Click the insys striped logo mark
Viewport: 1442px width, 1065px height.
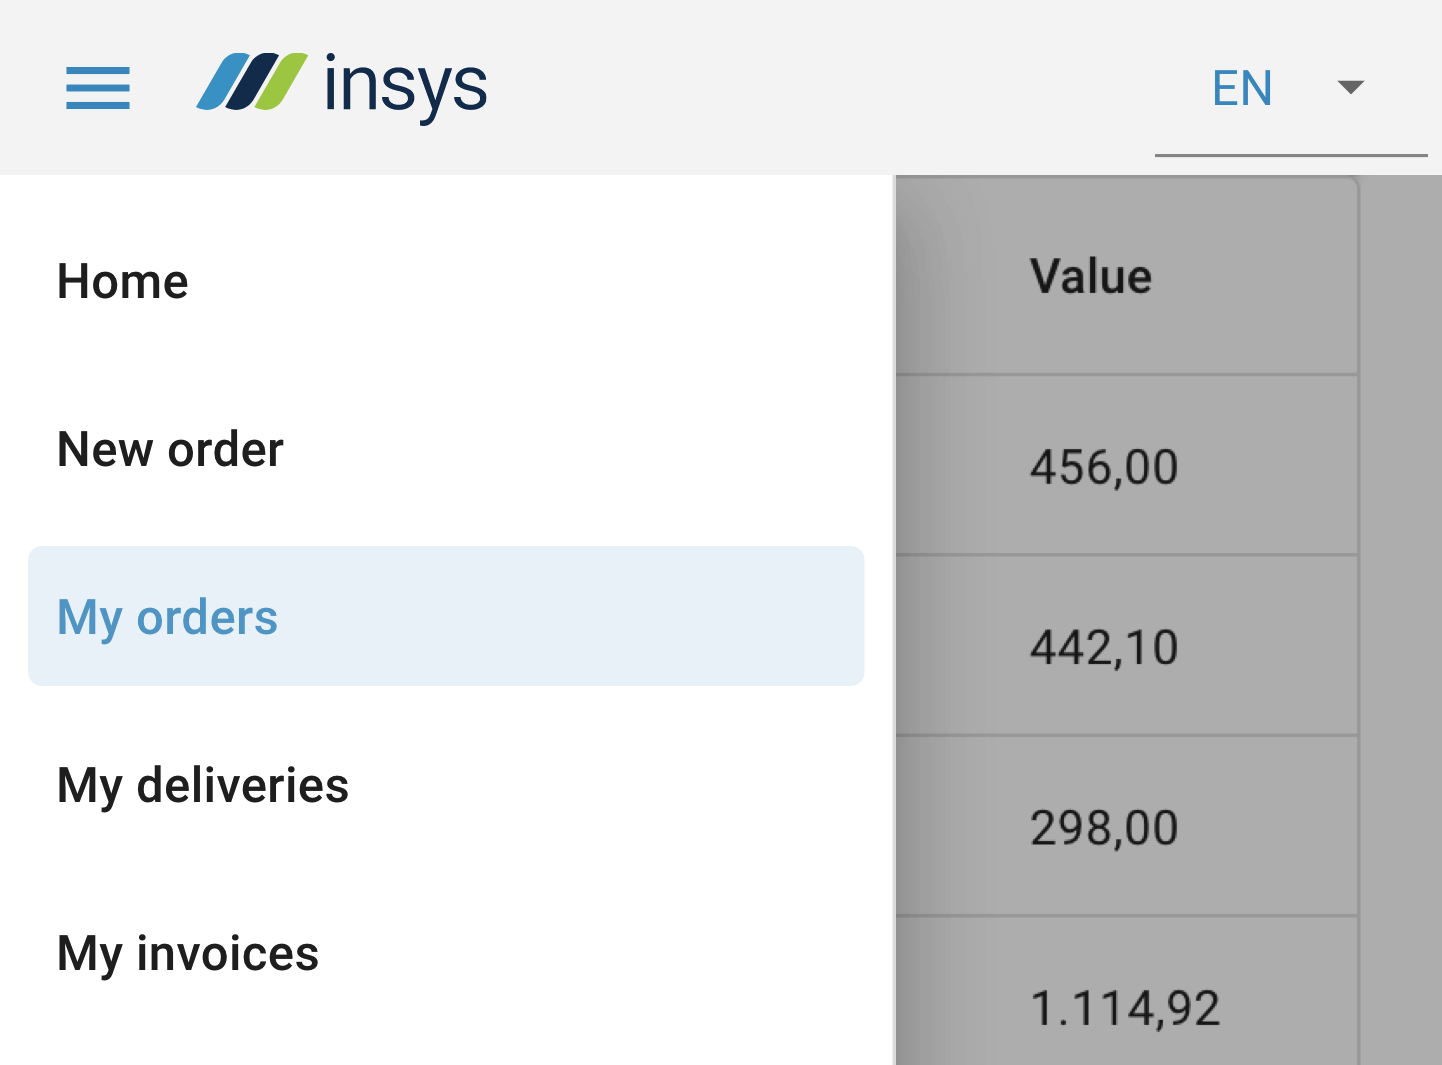coord(252,82)
